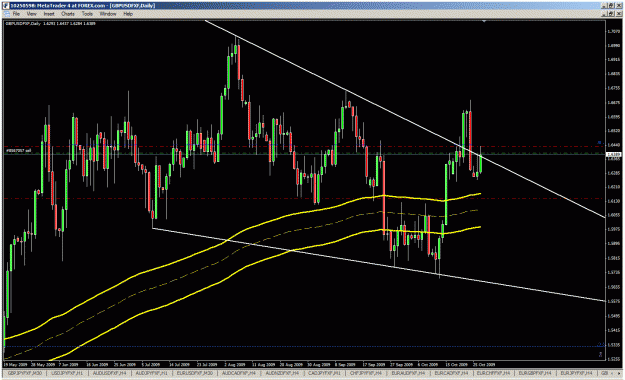Restore the inner chart window
This screenshot has width=625, height=380.
(x=611, y=14)
